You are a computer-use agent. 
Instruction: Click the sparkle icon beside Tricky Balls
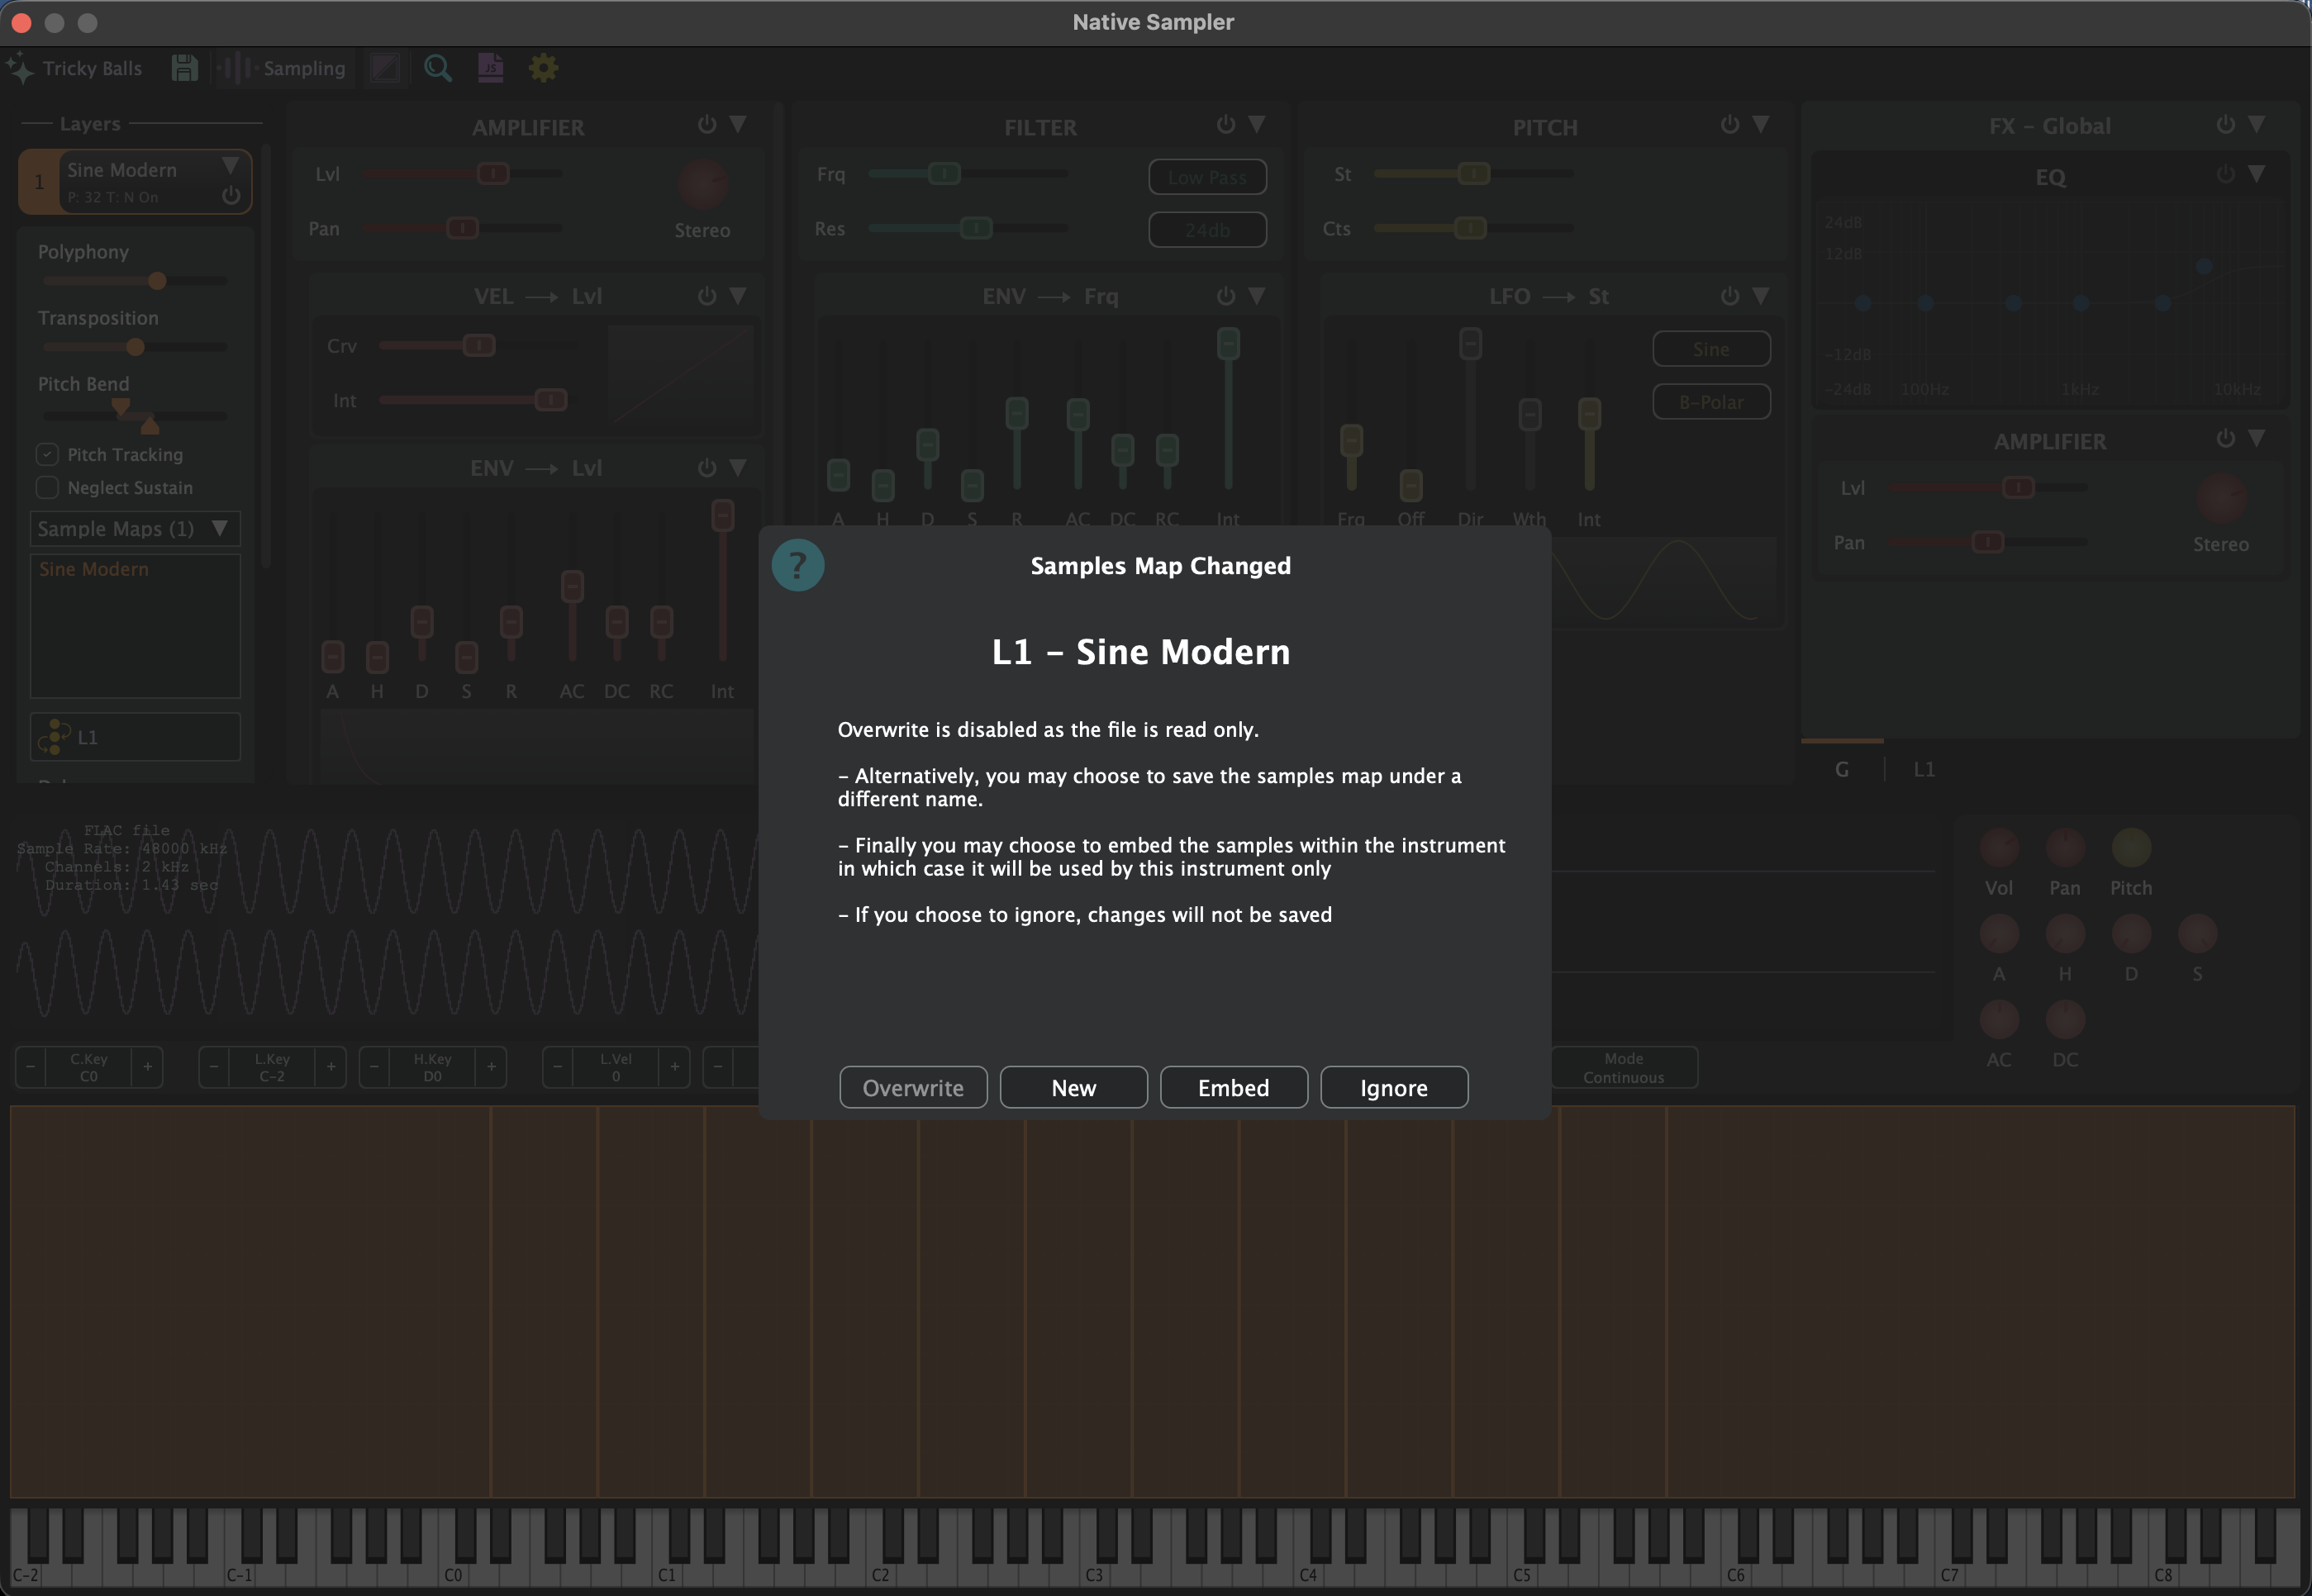[x=20, y=68]
